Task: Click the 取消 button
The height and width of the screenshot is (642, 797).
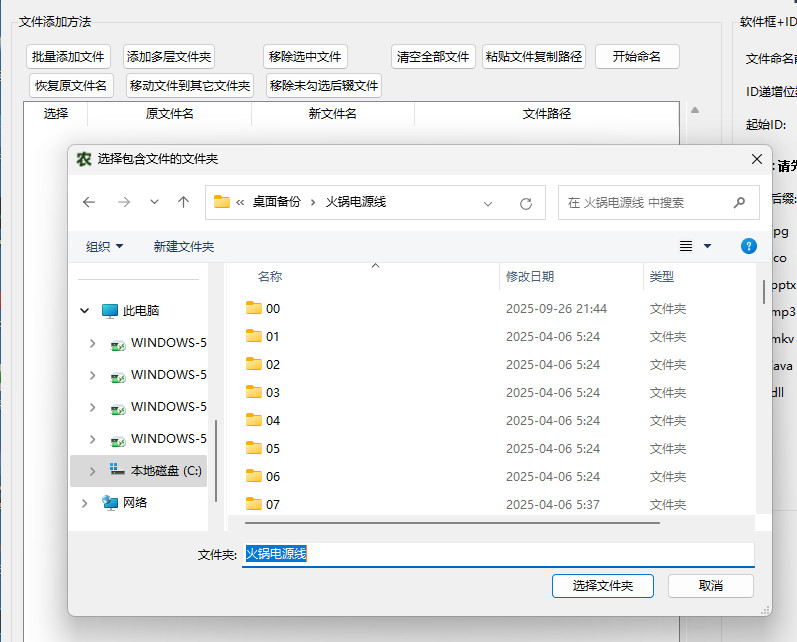Action: click(x=711, y=585)
